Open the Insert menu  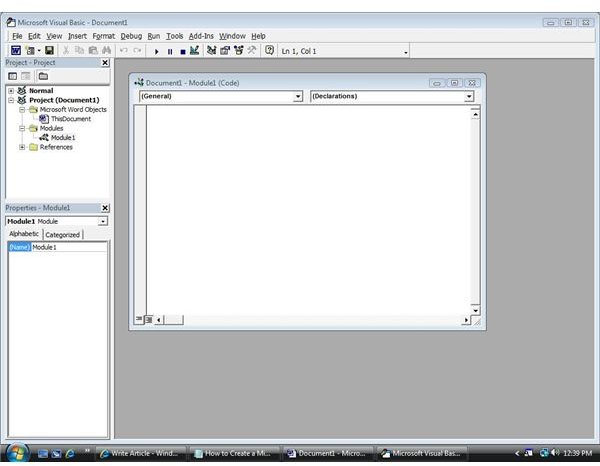coord(77,36)
